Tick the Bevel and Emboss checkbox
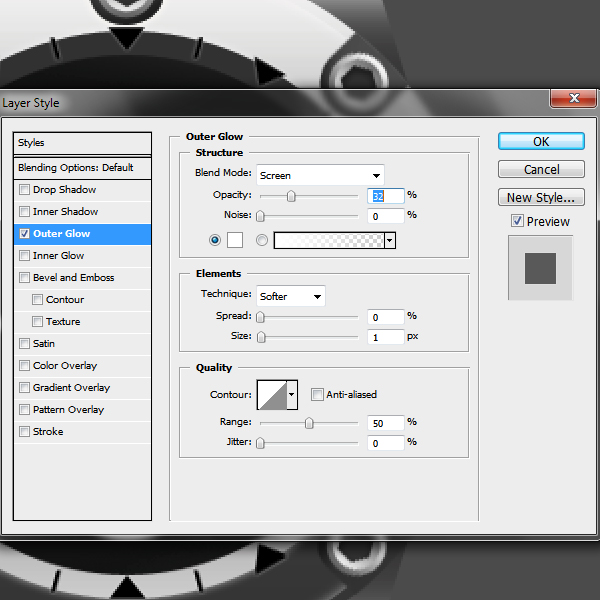Screen dimensions: 600x600 (24, 277)
